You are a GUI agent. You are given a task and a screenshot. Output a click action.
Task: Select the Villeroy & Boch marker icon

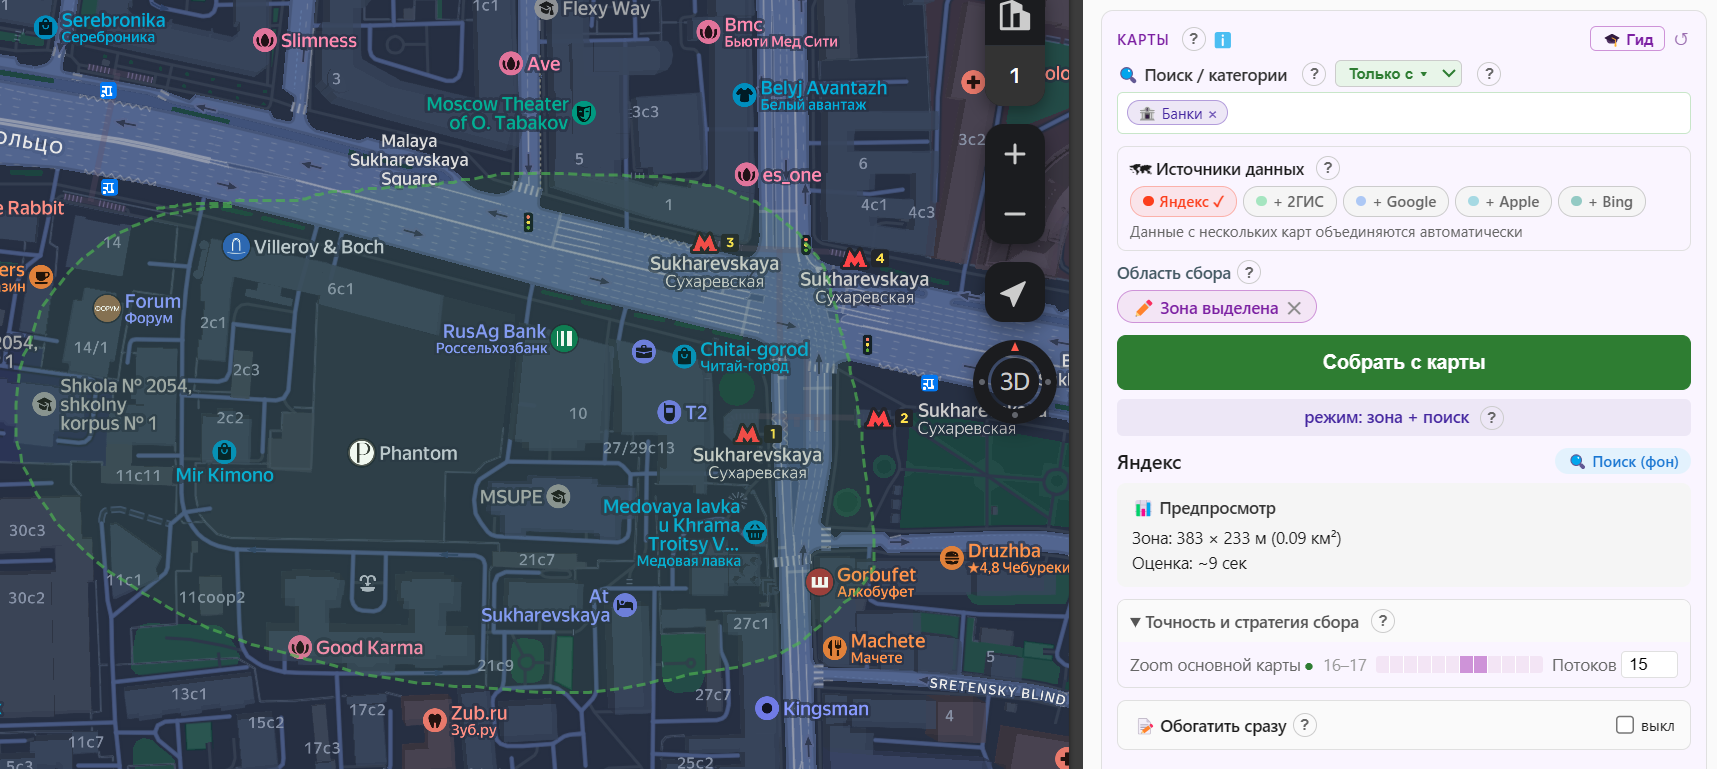(236, 246)
